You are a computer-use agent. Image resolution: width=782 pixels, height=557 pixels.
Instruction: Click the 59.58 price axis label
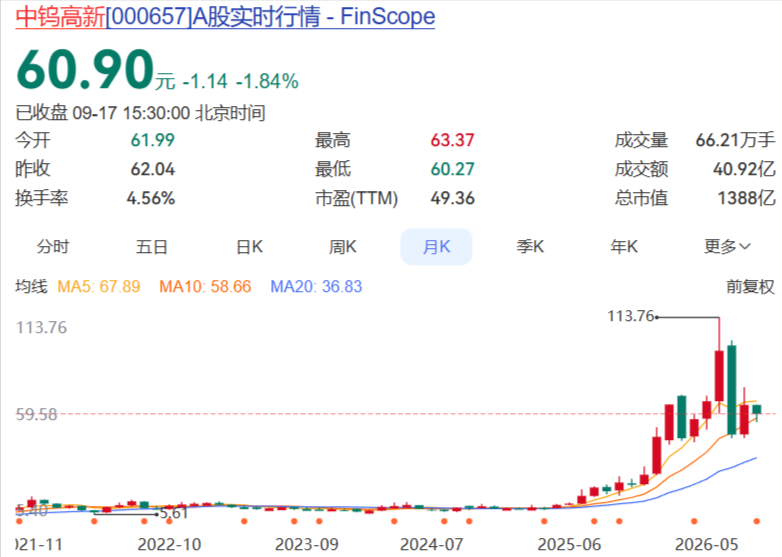coord(36,414)
